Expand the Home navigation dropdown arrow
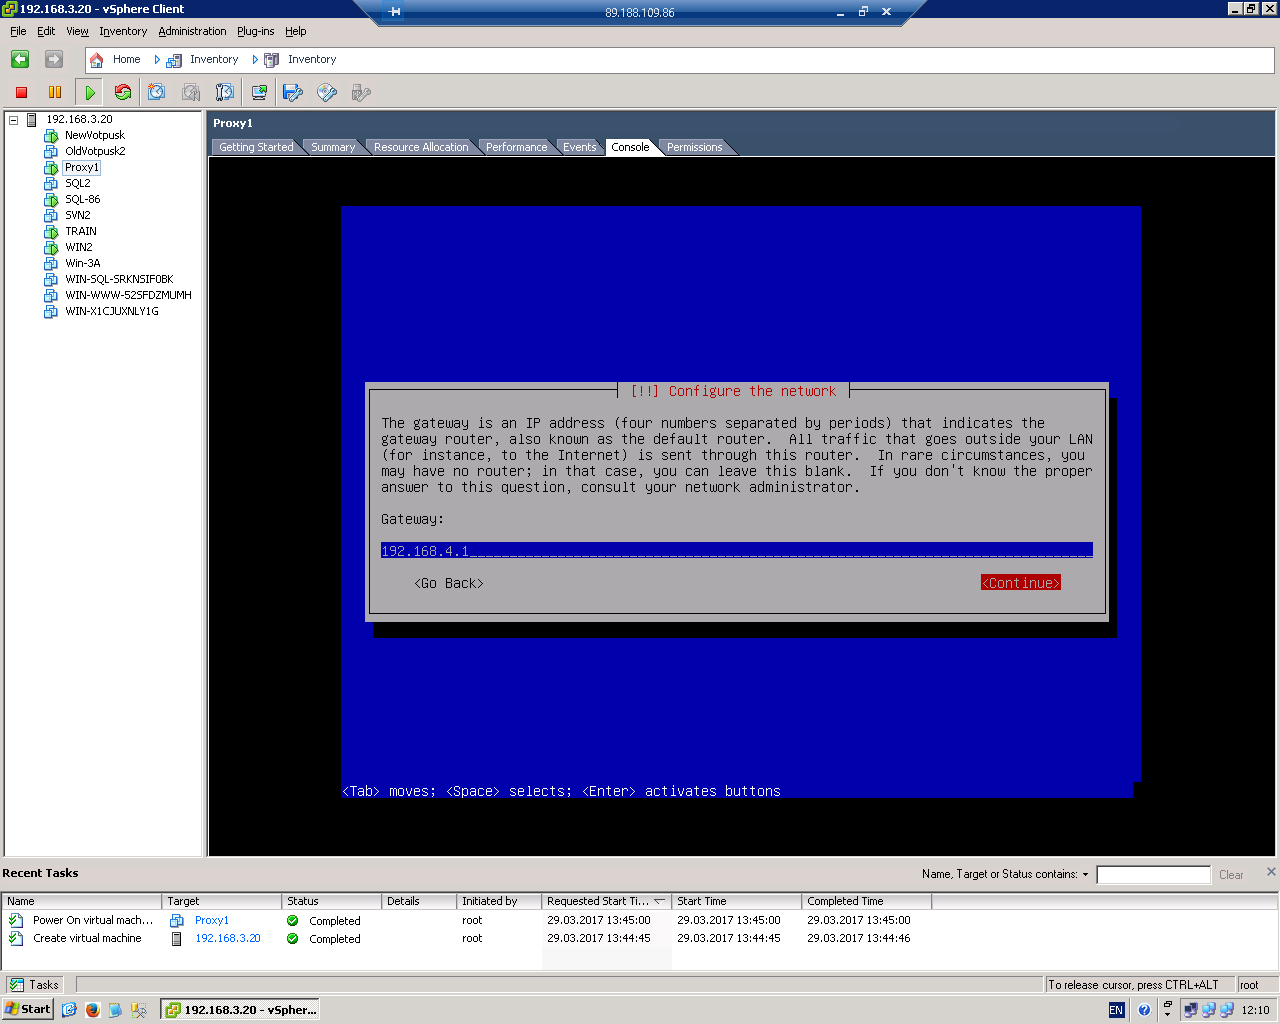 157,60
